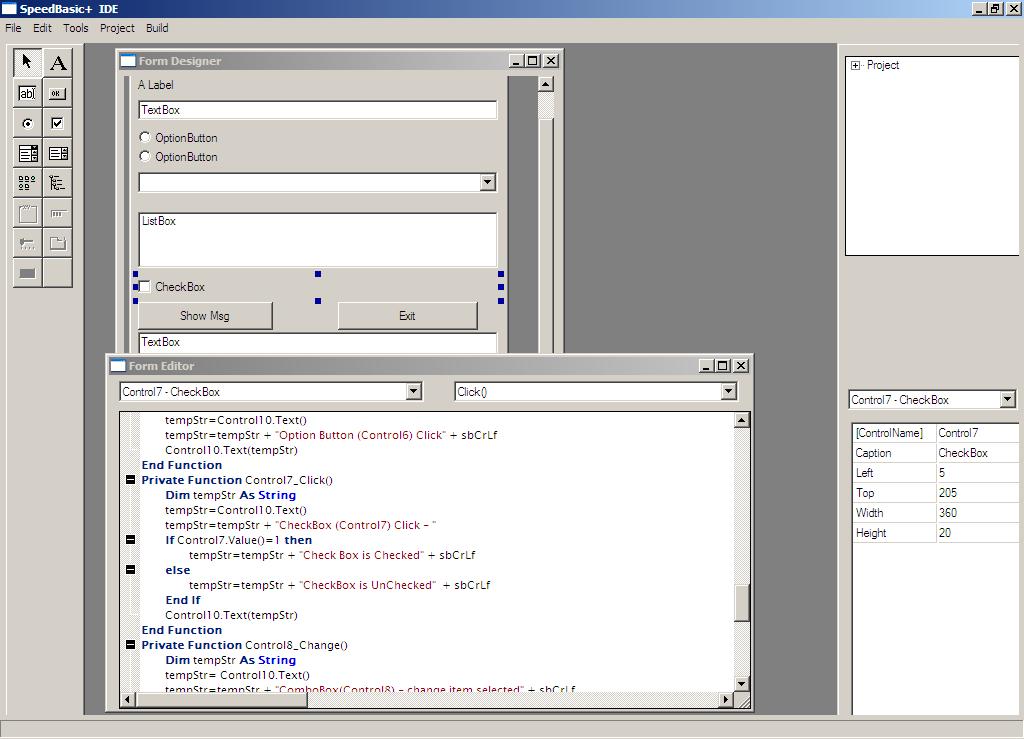Select the OK command button tool
The width and height of the screenshot is (1024, 739).
pyautogui.click(x=57, y=93)
